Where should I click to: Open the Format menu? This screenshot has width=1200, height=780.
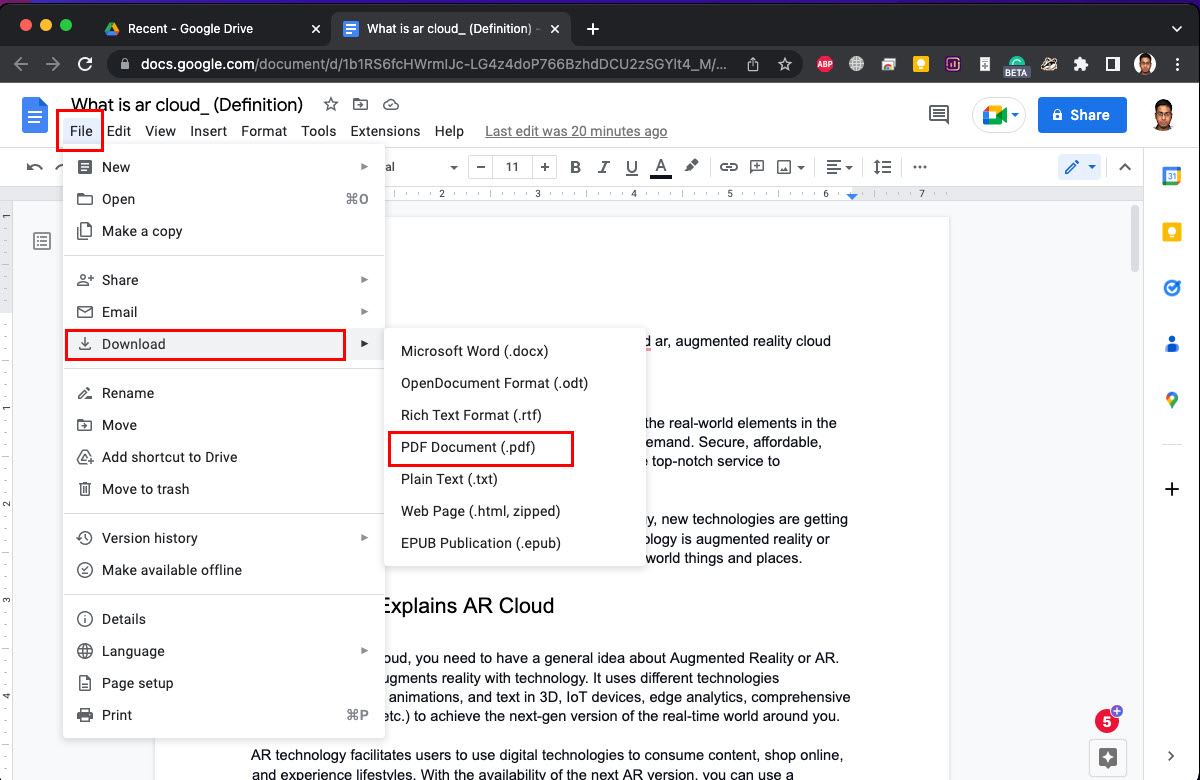[x=264, y=131]
